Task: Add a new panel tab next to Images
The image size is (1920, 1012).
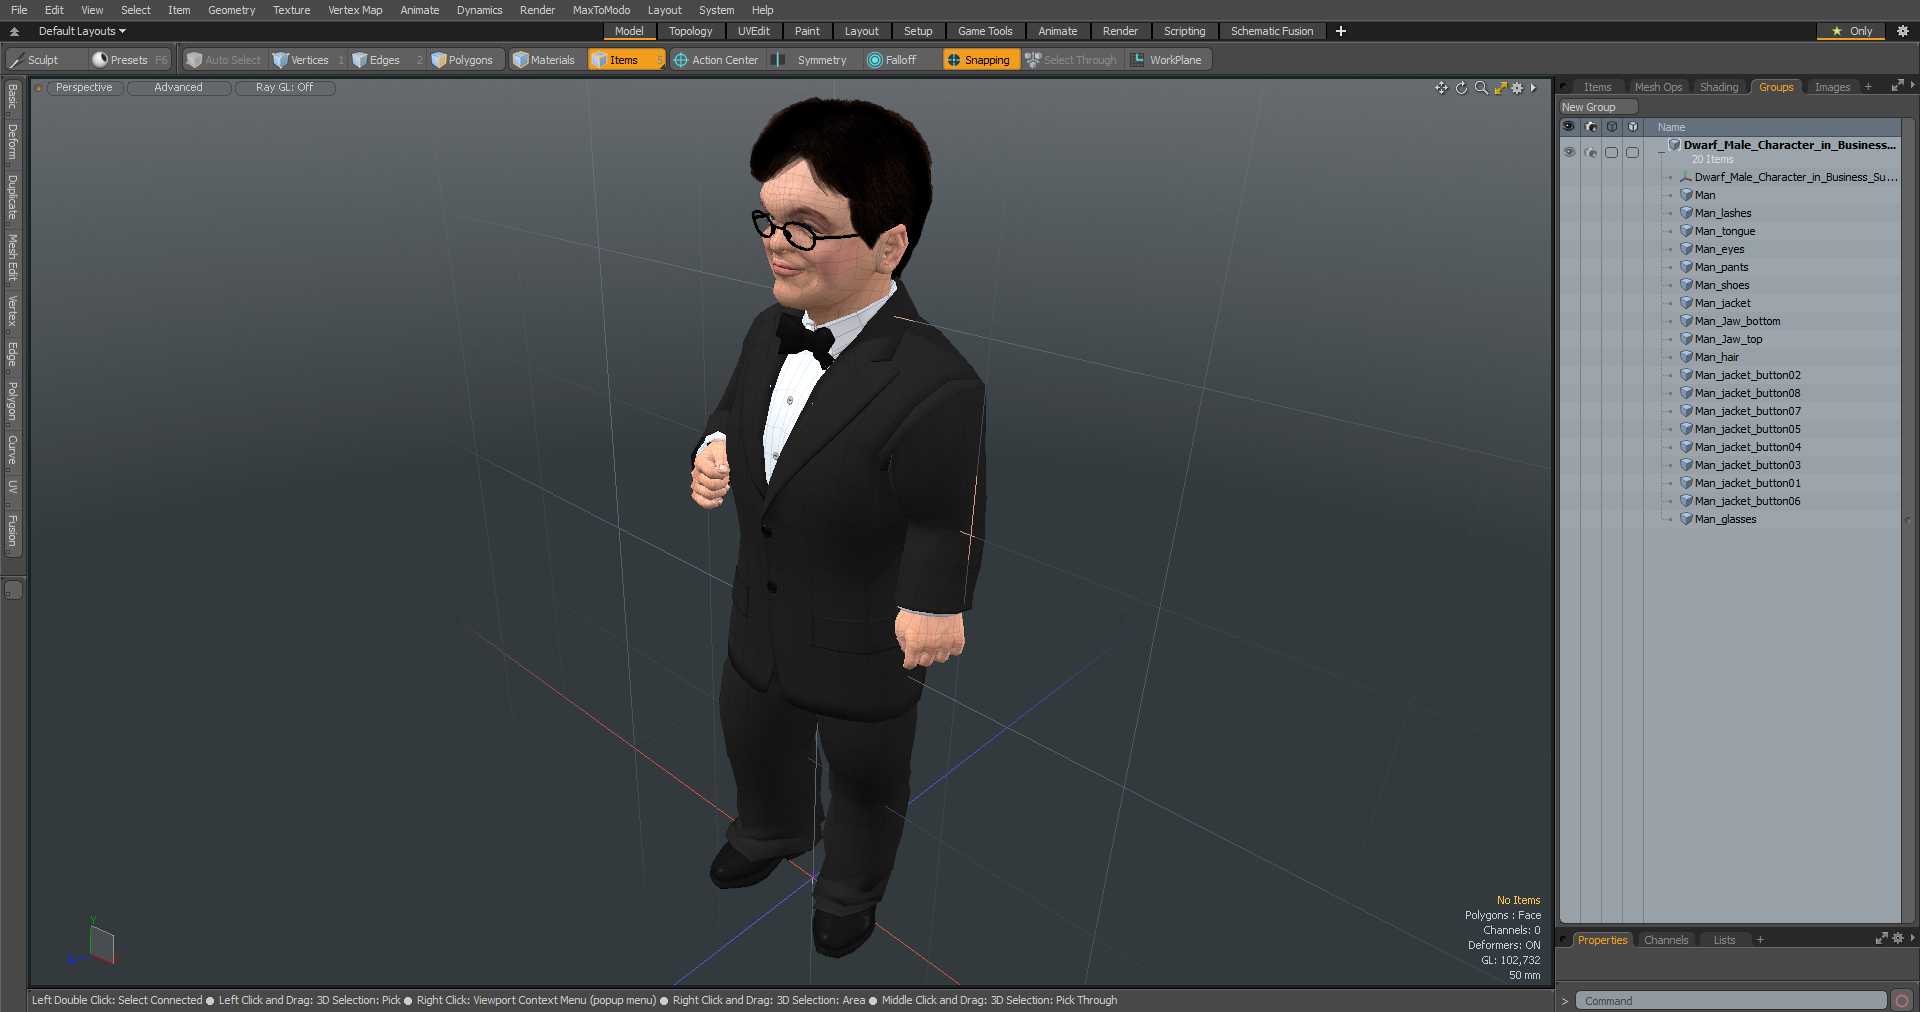Action: point(1868,87)
